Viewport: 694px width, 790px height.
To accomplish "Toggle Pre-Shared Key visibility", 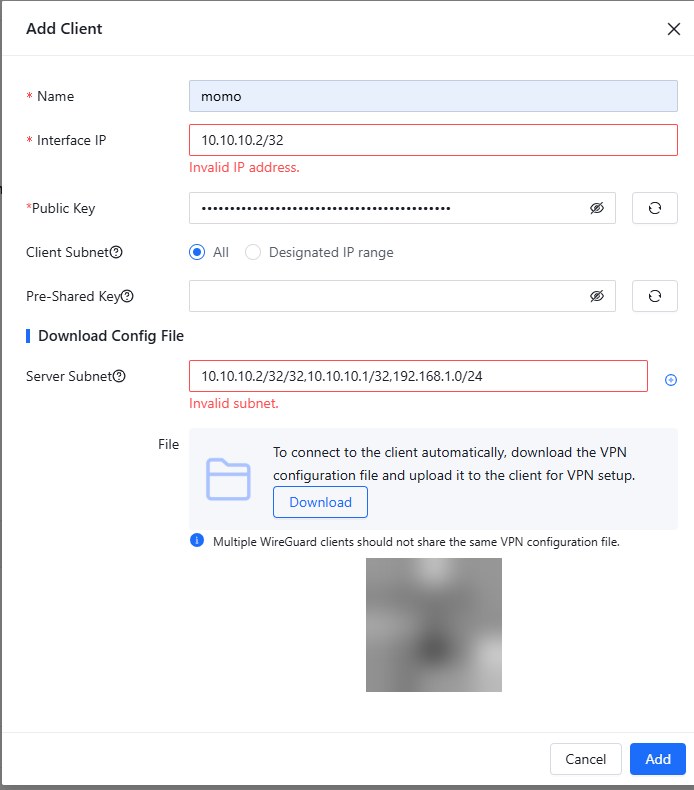I will (597, 296).
